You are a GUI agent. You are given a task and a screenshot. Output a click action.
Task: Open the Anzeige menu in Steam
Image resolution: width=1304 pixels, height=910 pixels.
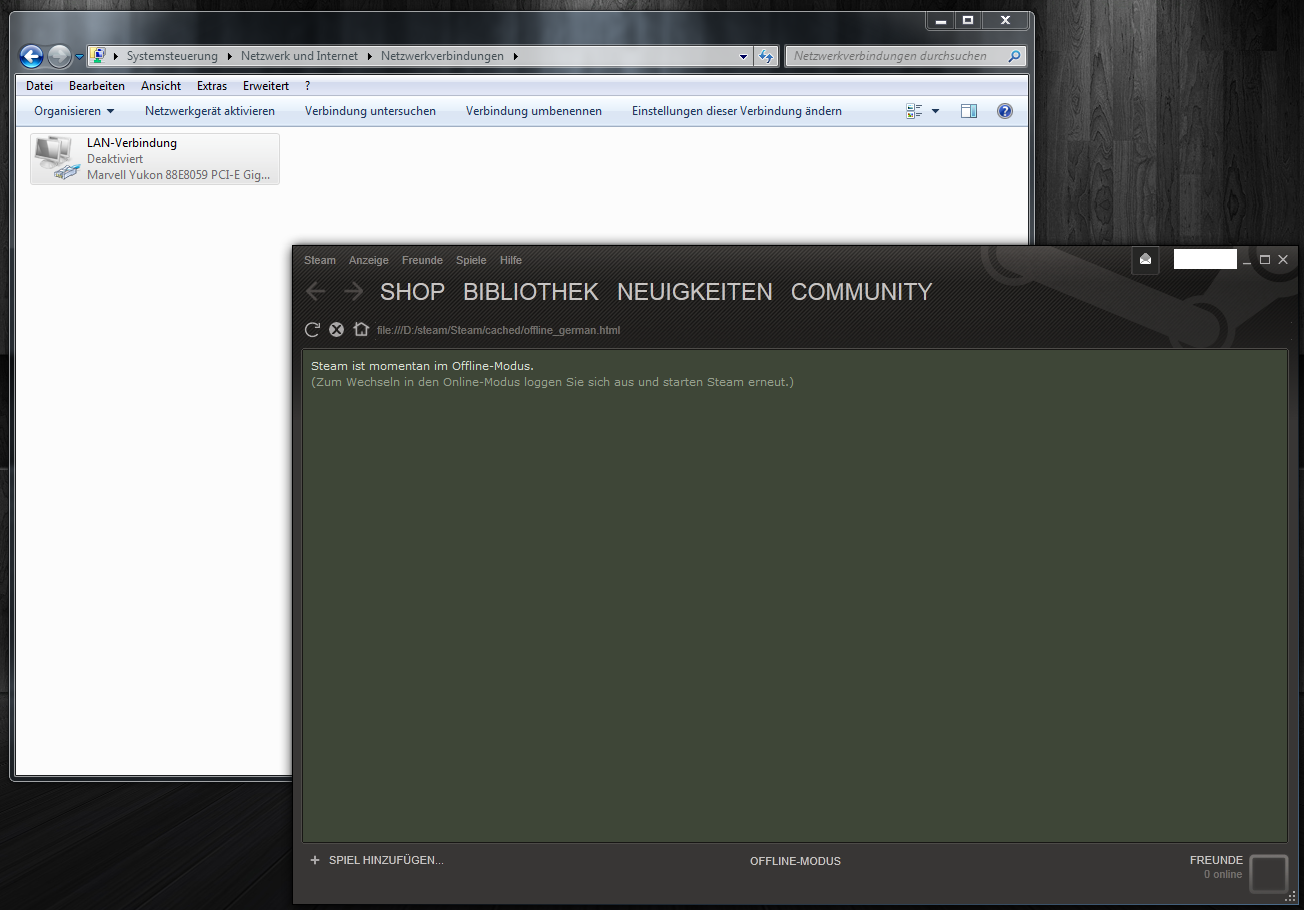pos(368,260)
